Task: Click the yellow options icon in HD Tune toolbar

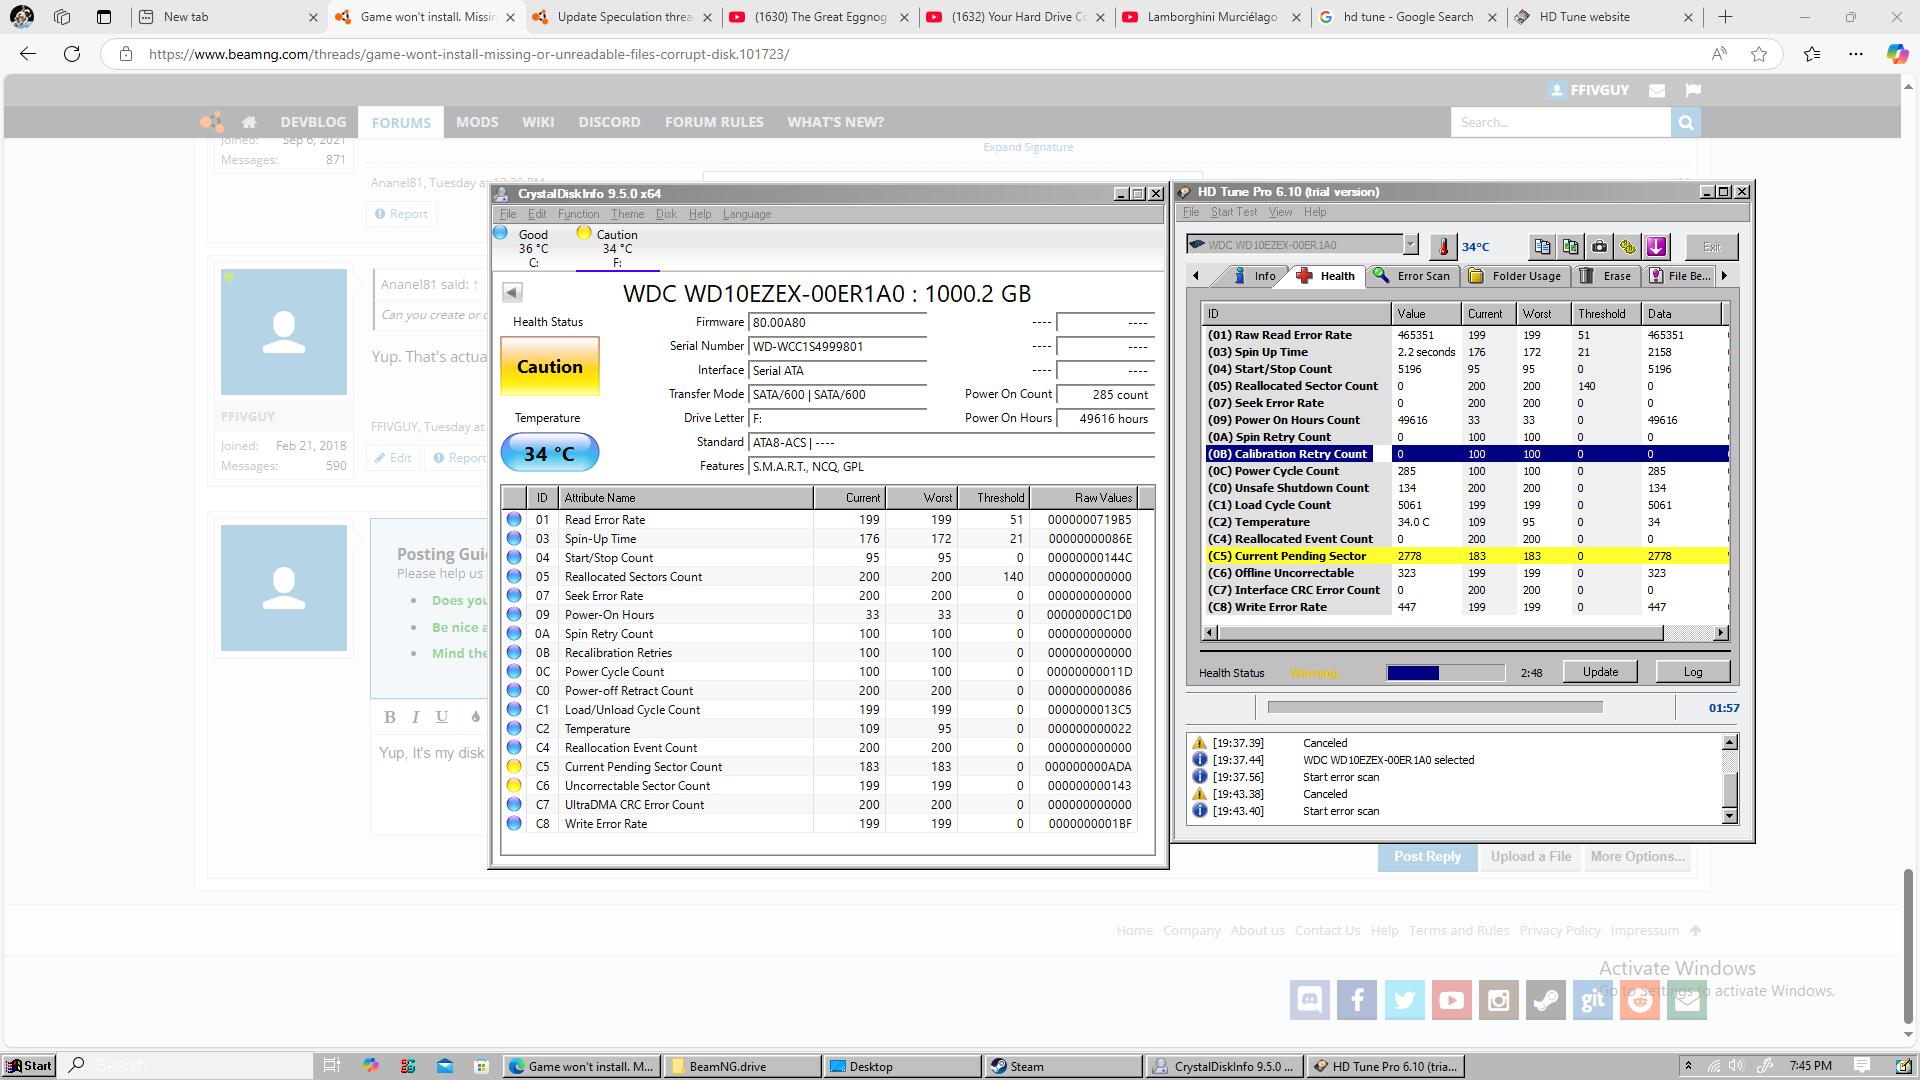Action: [1628, 246]
